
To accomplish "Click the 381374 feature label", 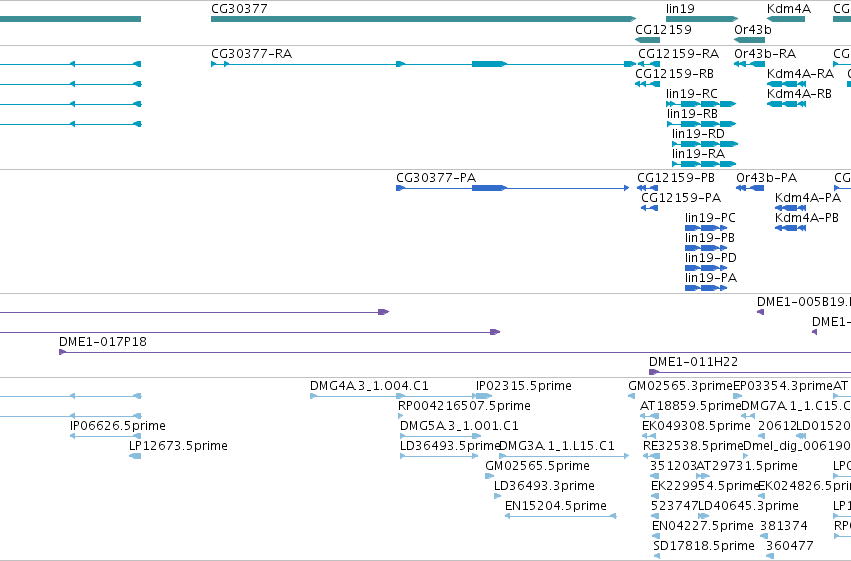I will point(784,526).
